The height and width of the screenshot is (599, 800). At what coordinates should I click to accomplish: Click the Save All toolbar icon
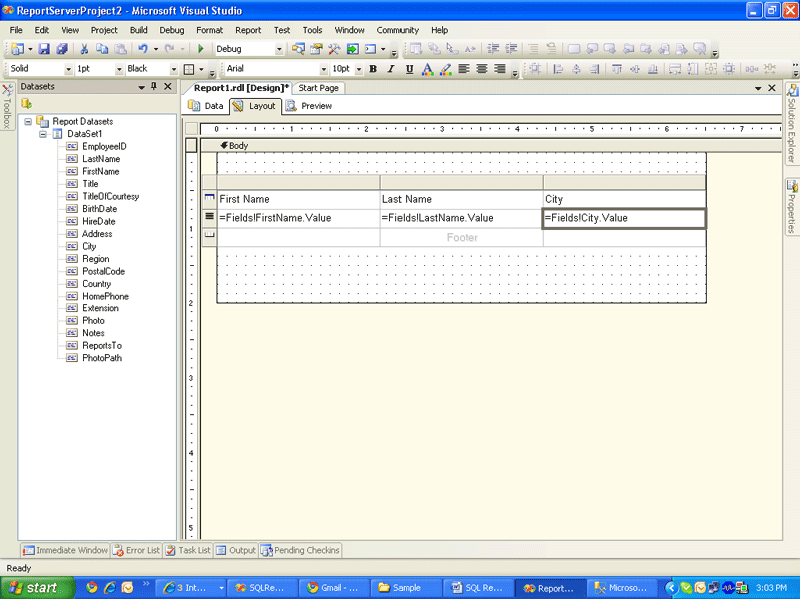[x=62, y=48]
